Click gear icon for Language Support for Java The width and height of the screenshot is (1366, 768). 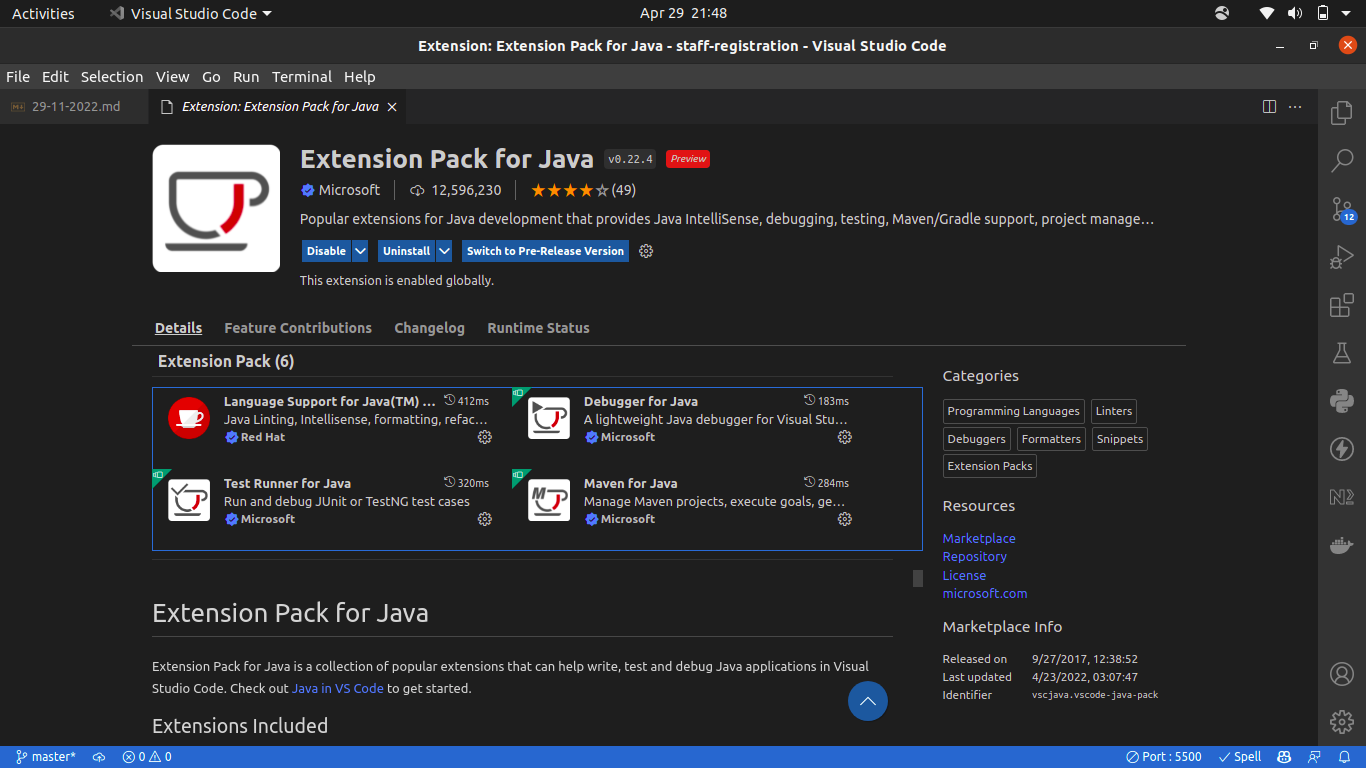tap(485, 437)
